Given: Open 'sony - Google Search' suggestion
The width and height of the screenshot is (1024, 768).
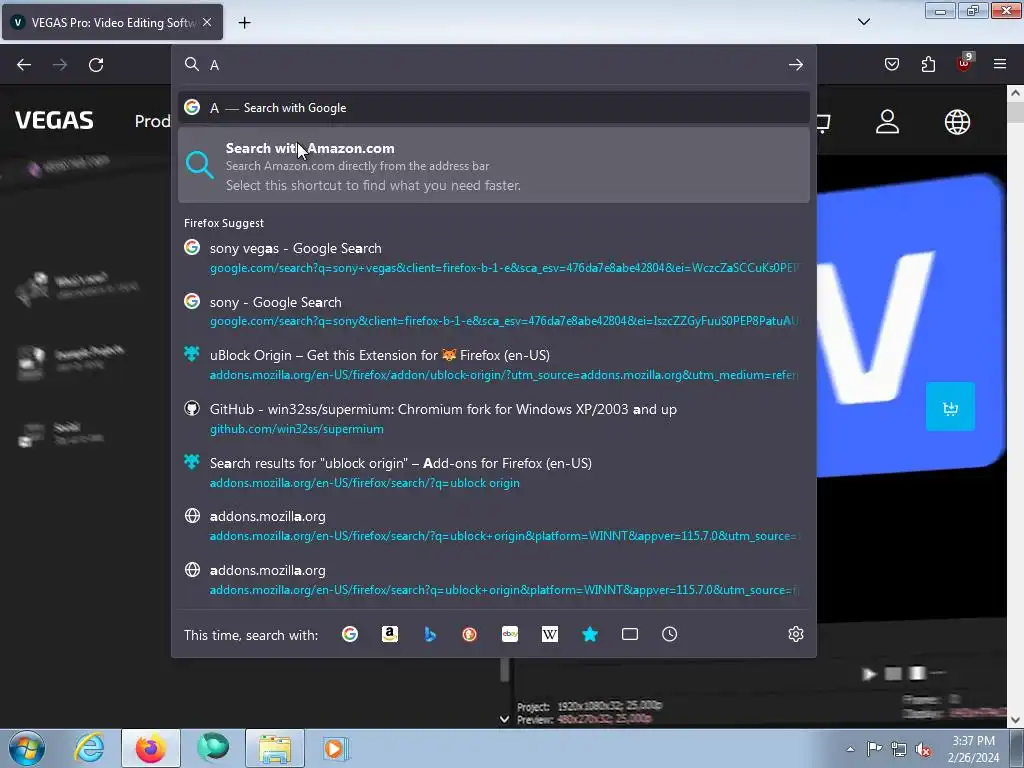Looking at the screenshot, I should coord(494,312).
